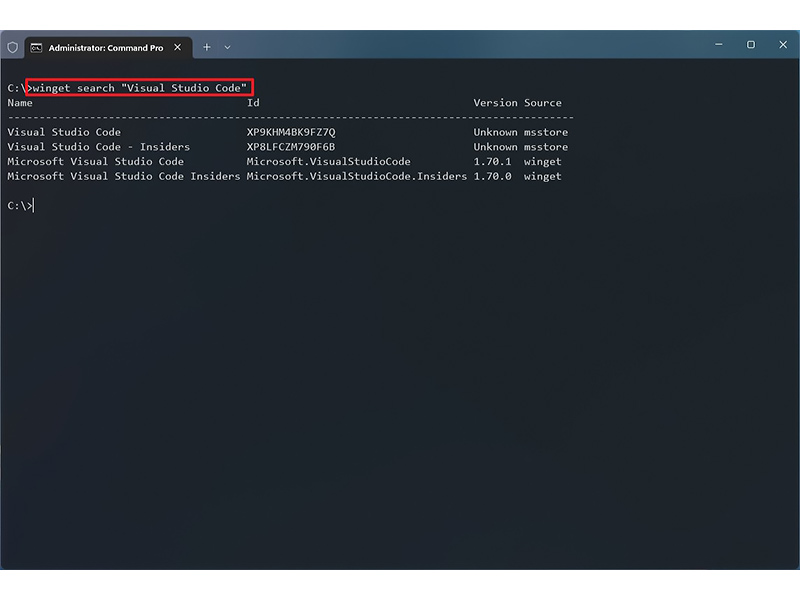Click the 'Microsoft Visual Studio Code Insiders' name
The image size is (800, 600).
123,176
